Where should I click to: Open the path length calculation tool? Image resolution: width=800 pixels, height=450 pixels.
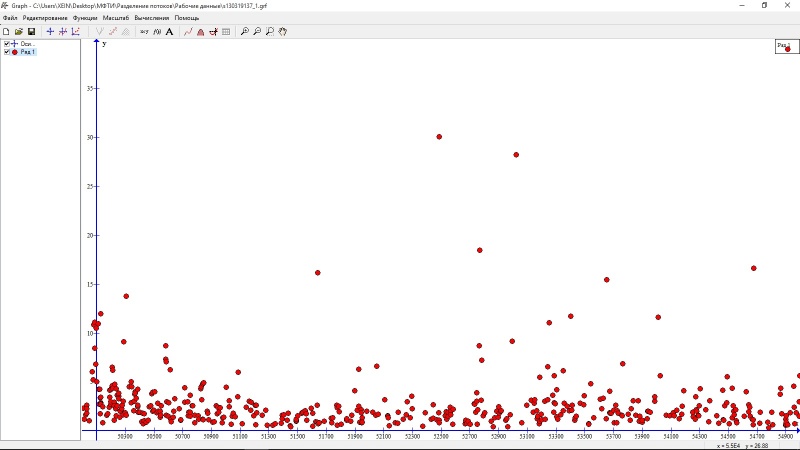(213, 32)
